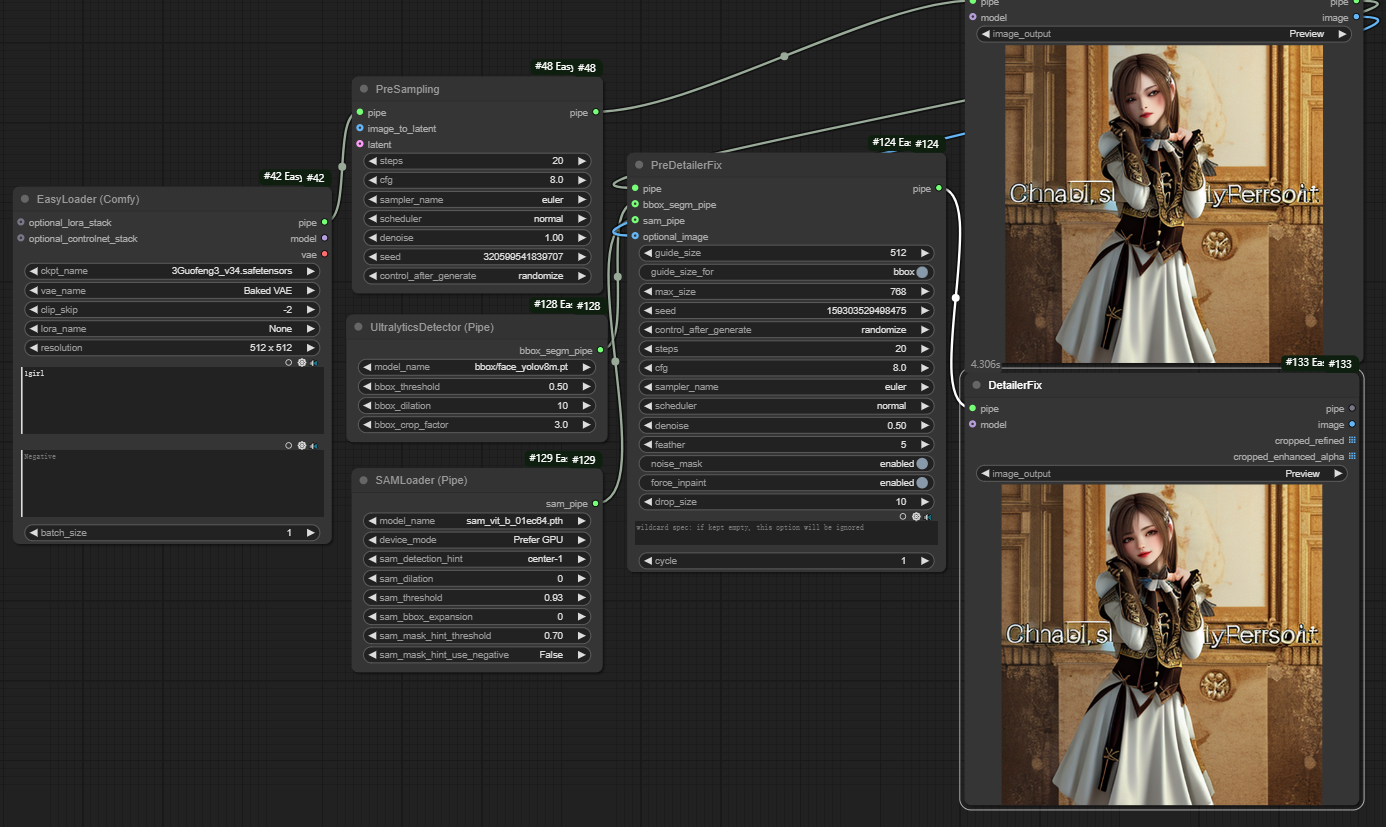Image resolution: width=1386 pixels, height=827 pixels.
Task: Disable the noise_mask toggle in PreDetailerFix
Action: [921, 464]
